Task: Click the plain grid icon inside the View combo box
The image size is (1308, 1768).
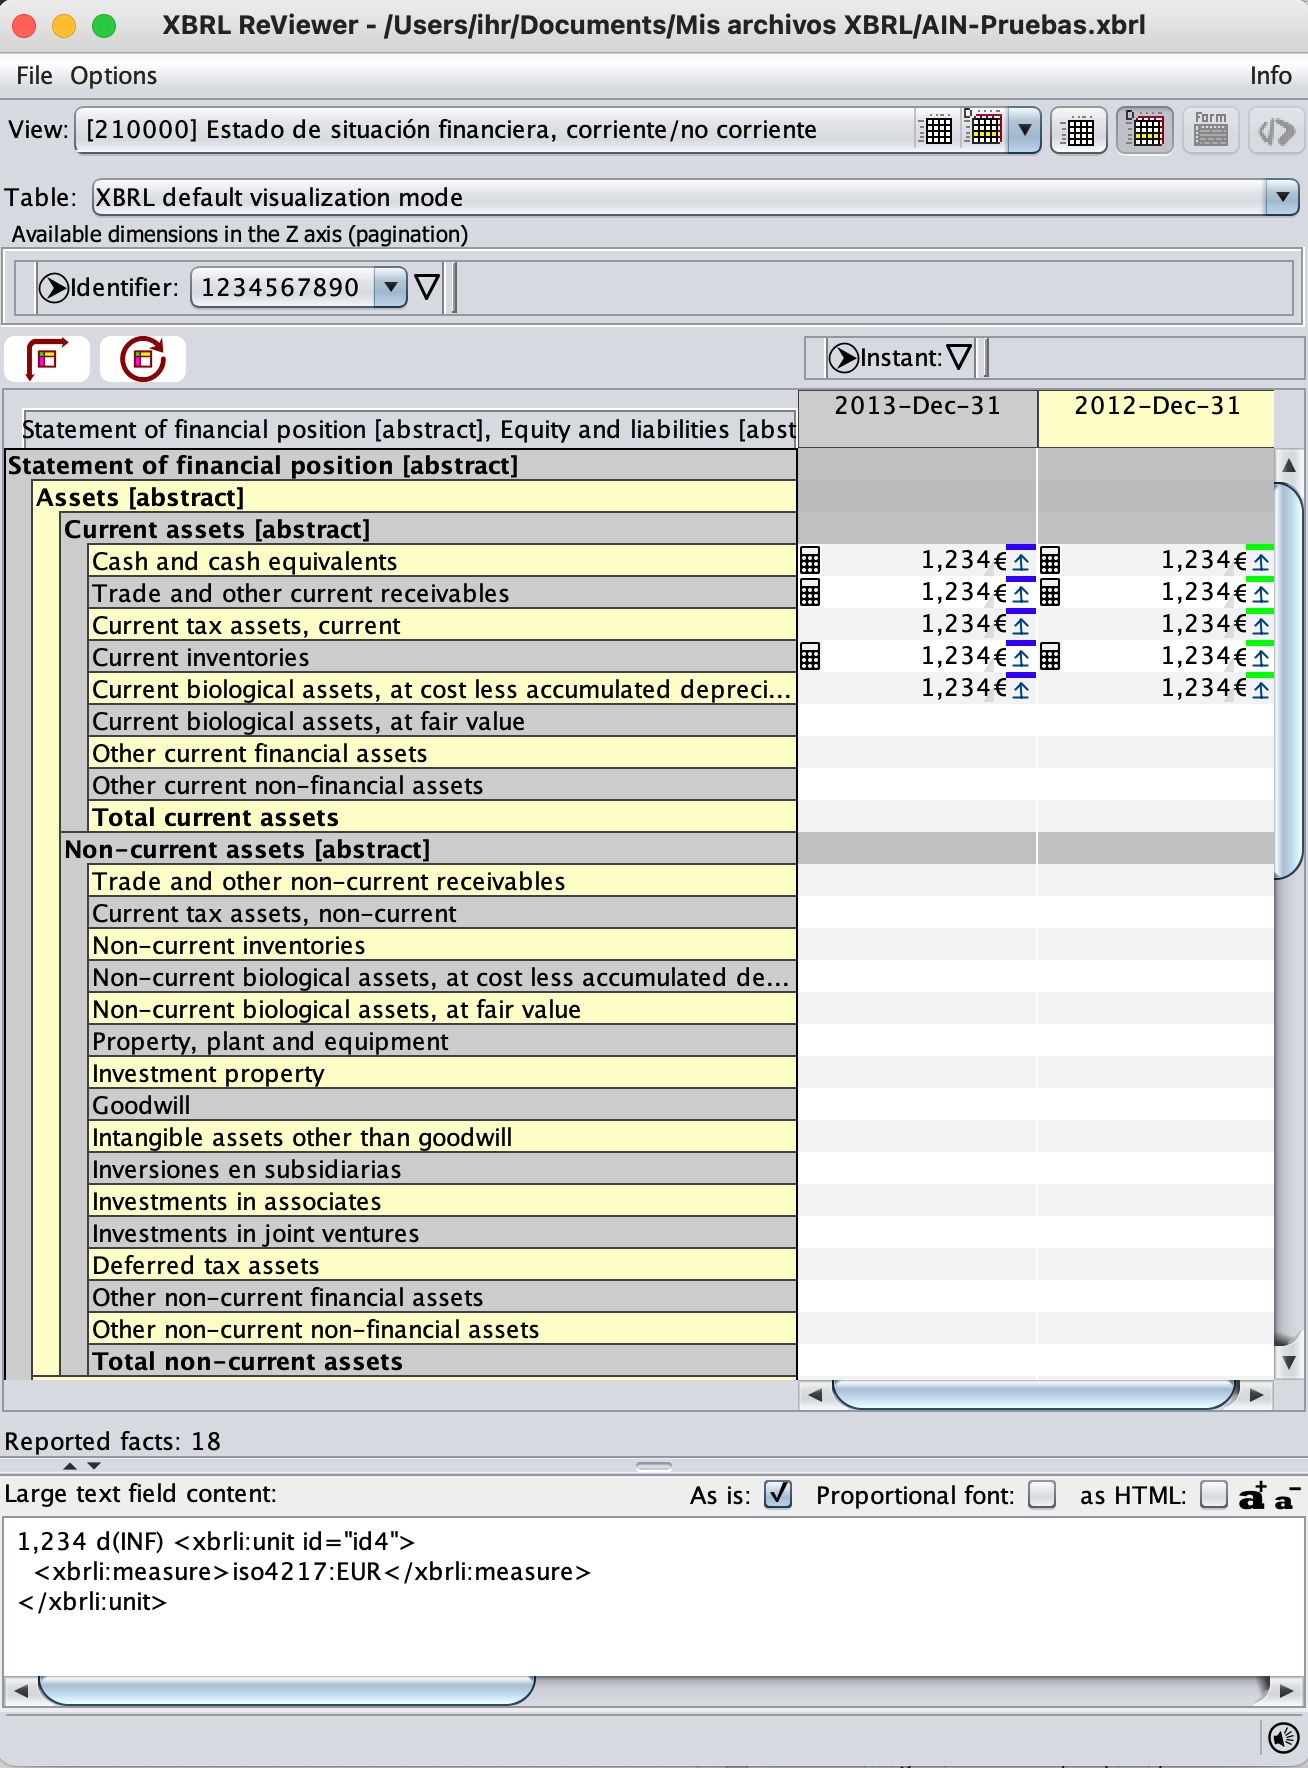Action: coord(938,130)
